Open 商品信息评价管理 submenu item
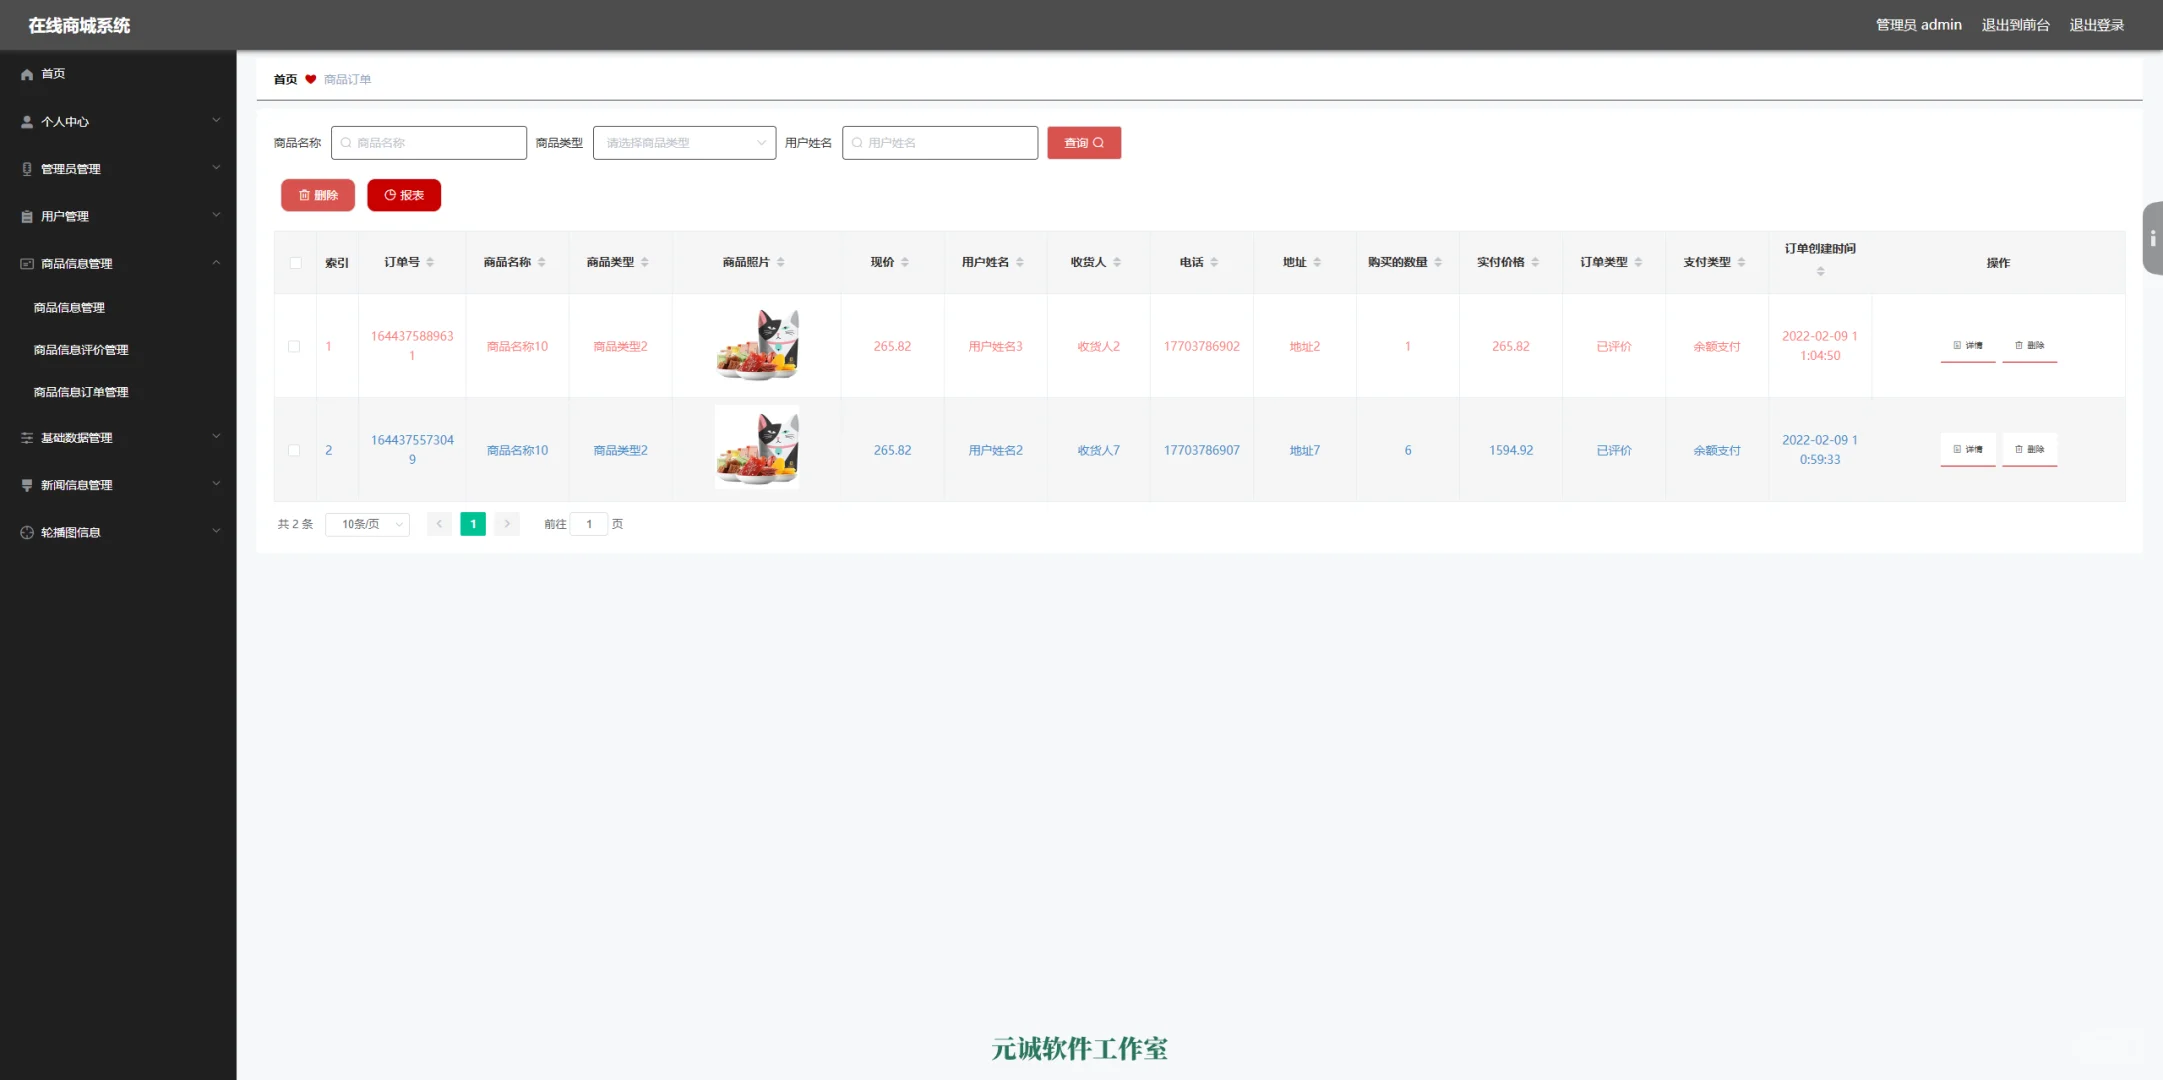 point(81,350)
